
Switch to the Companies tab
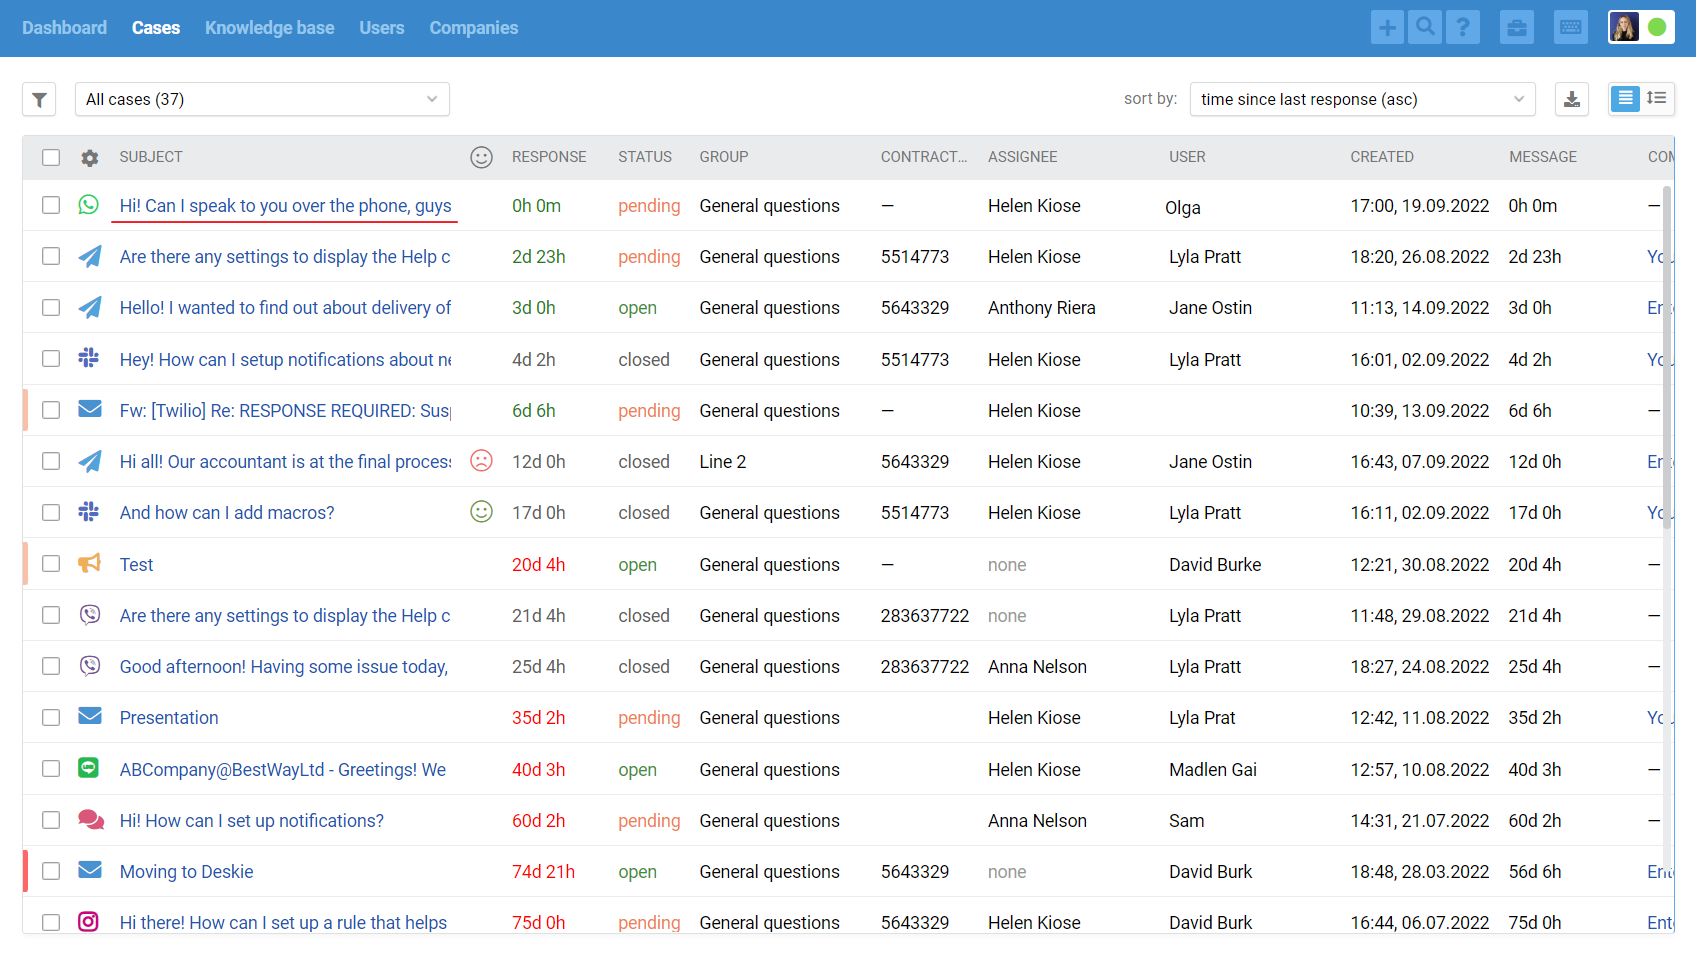click(473, 28)
